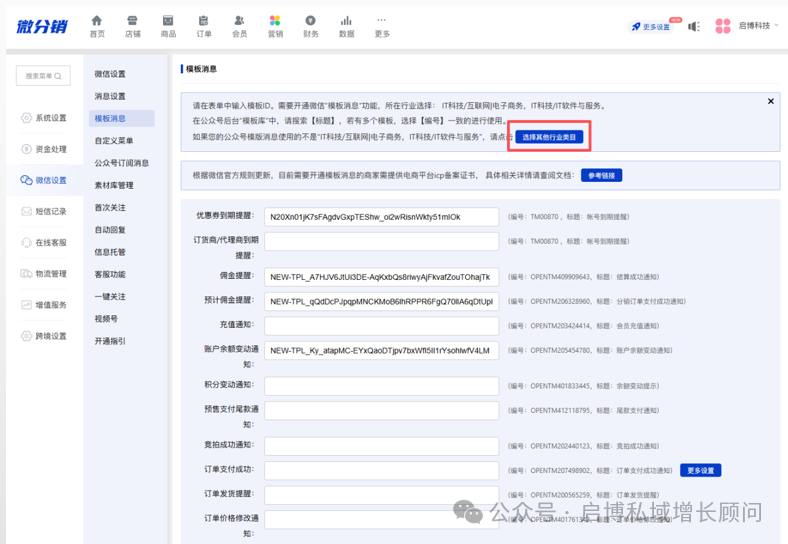This screenshot has width=788, height=544.
Task: Select 客服功能 submenu item
Action: [110, 275]
